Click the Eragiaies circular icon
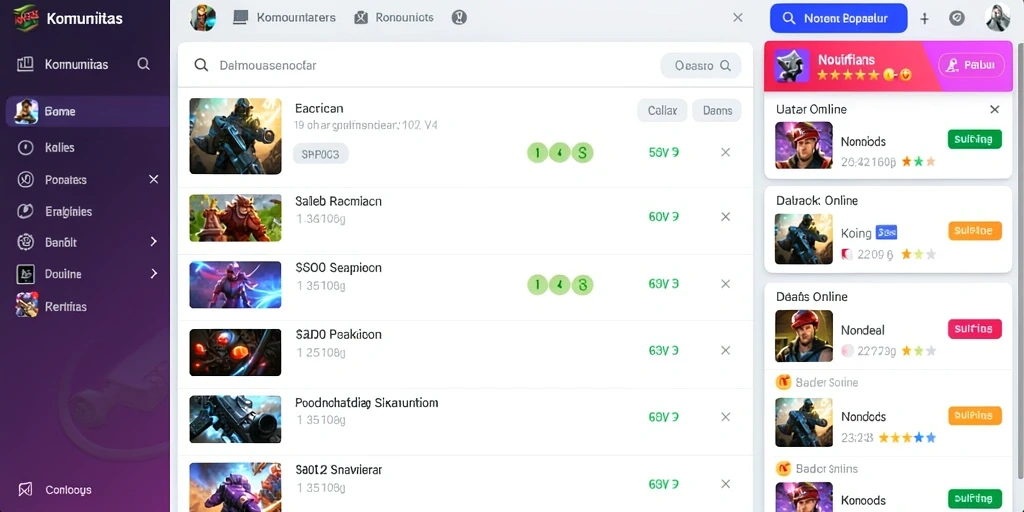The image size is (1024, 512). coord(25,211)
